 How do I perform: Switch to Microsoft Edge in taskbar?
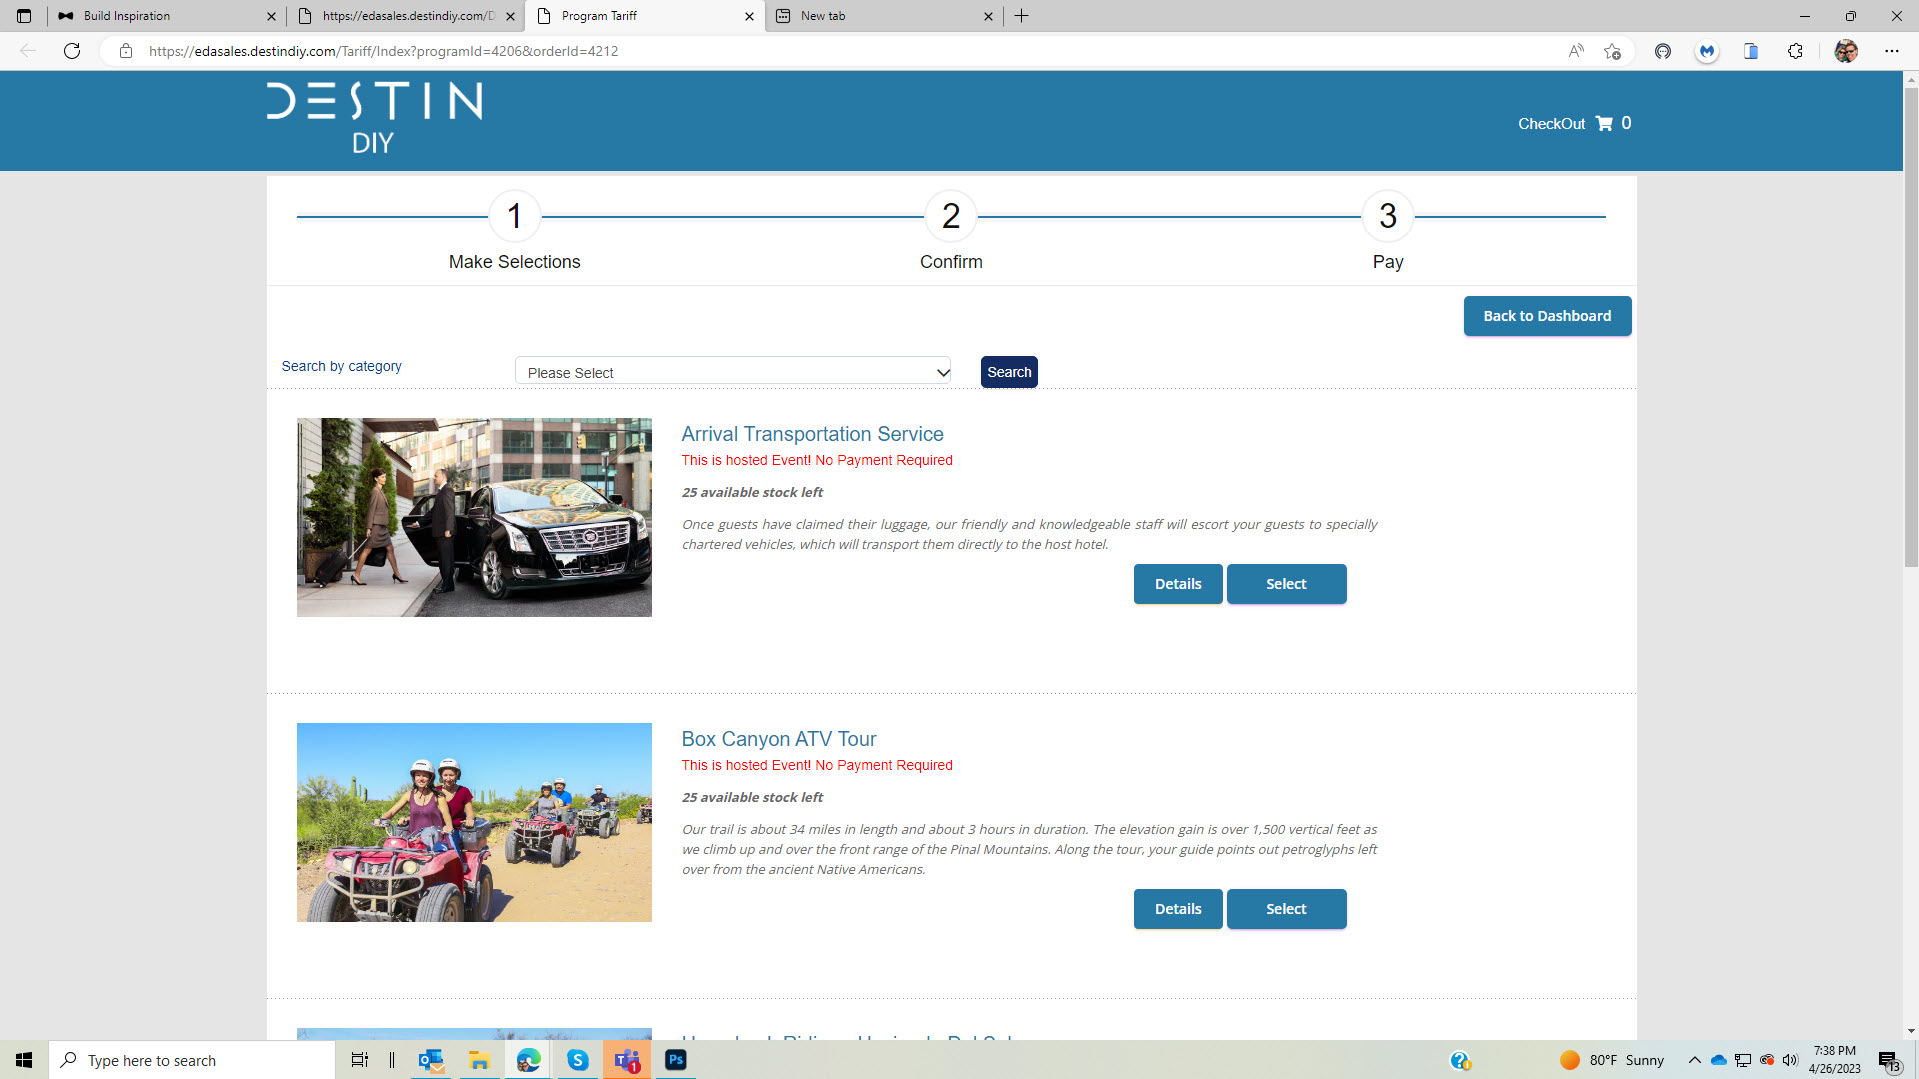point(528,1060)
